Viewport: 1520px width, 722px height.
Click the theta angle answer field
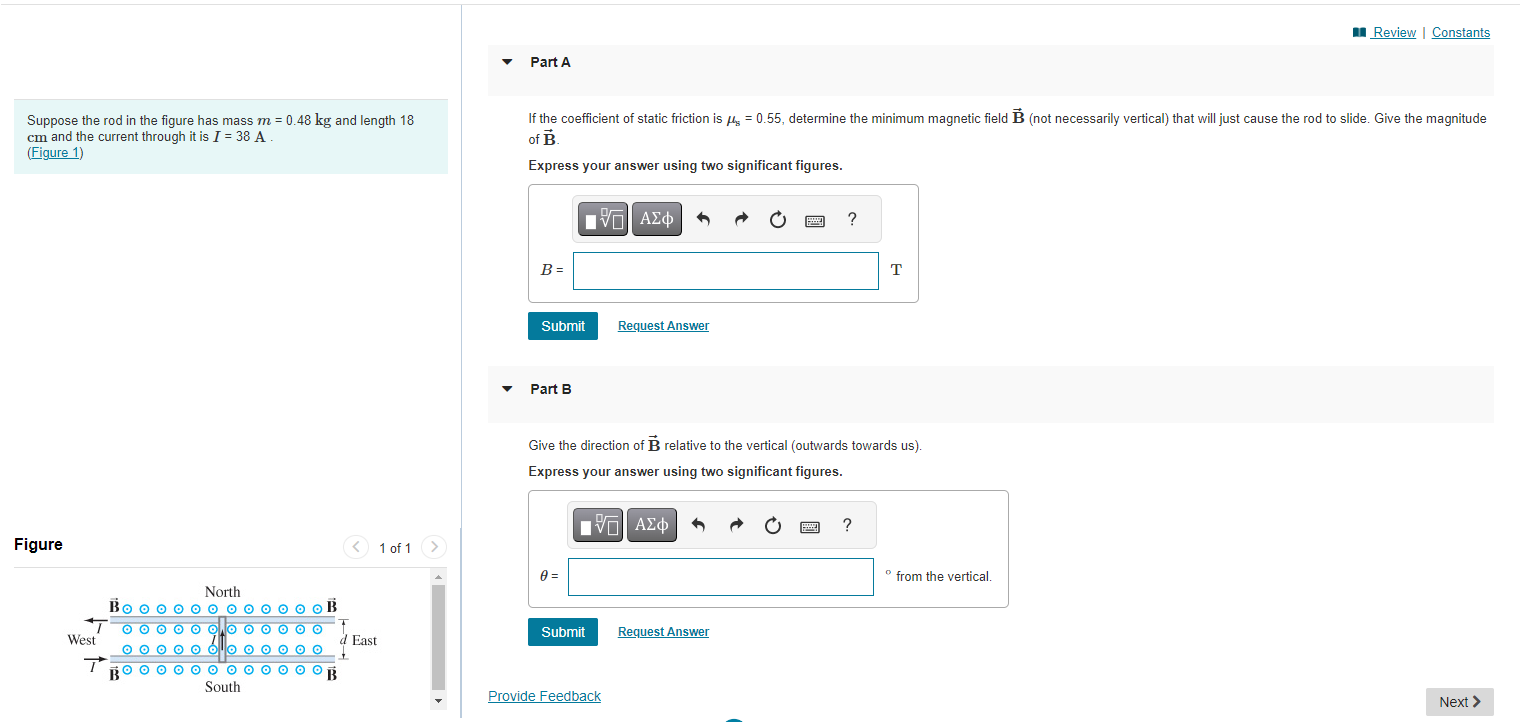point(721,576)
